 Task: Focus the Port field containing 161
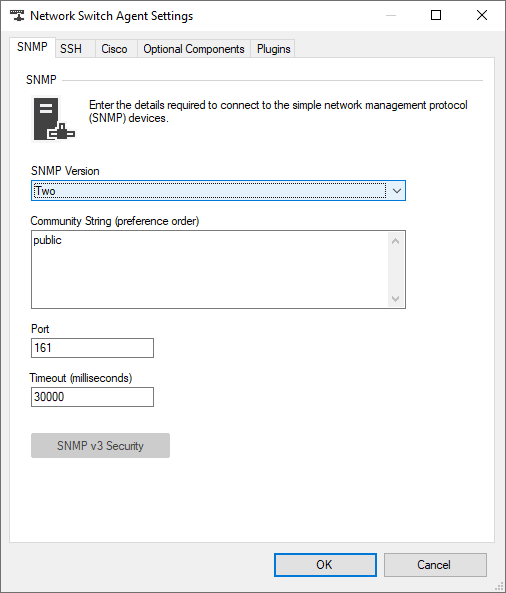92,348
